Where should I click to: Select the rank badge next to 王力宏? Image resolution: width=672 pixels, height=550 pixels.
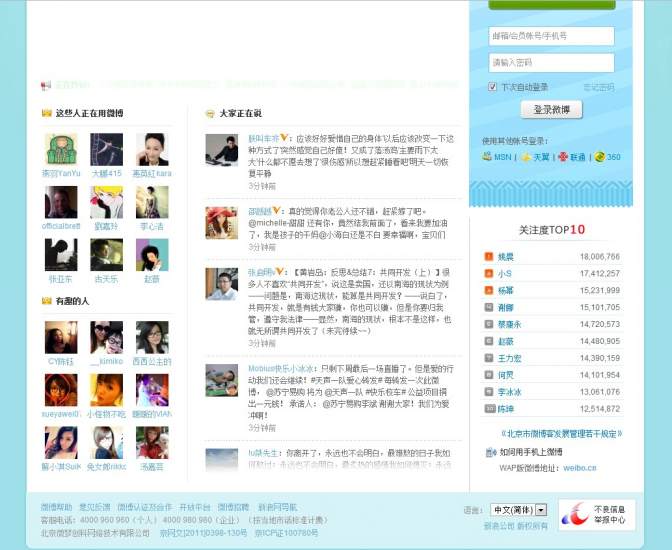click(489, 358)
